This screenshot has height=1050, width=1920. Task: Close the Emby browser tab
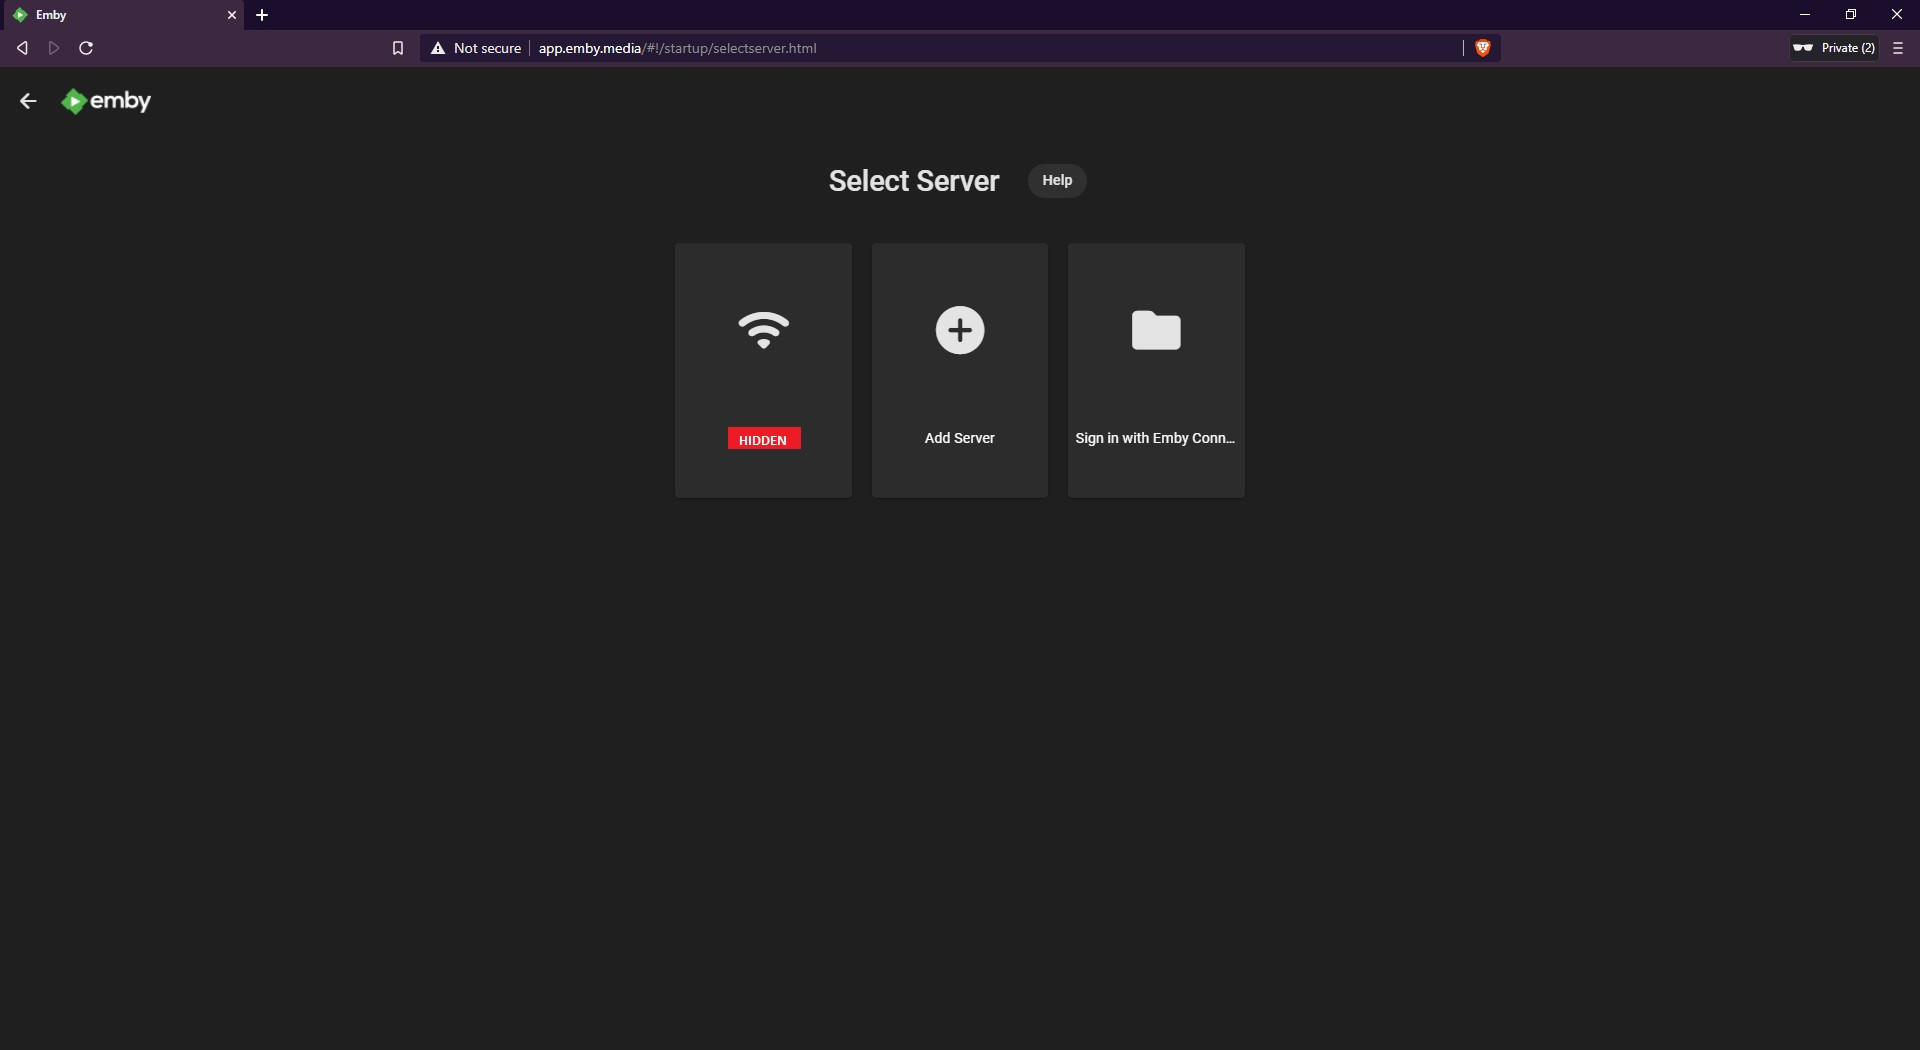(232, 15)
